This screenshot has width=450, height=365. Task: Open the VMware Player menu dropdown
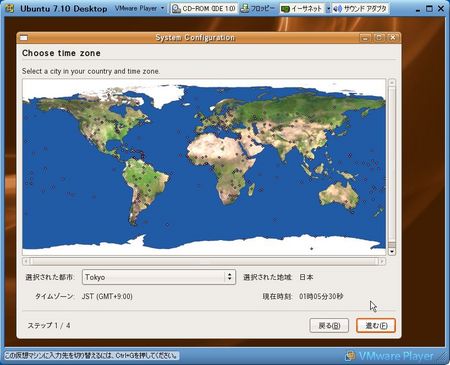click(x=140, y=8)
